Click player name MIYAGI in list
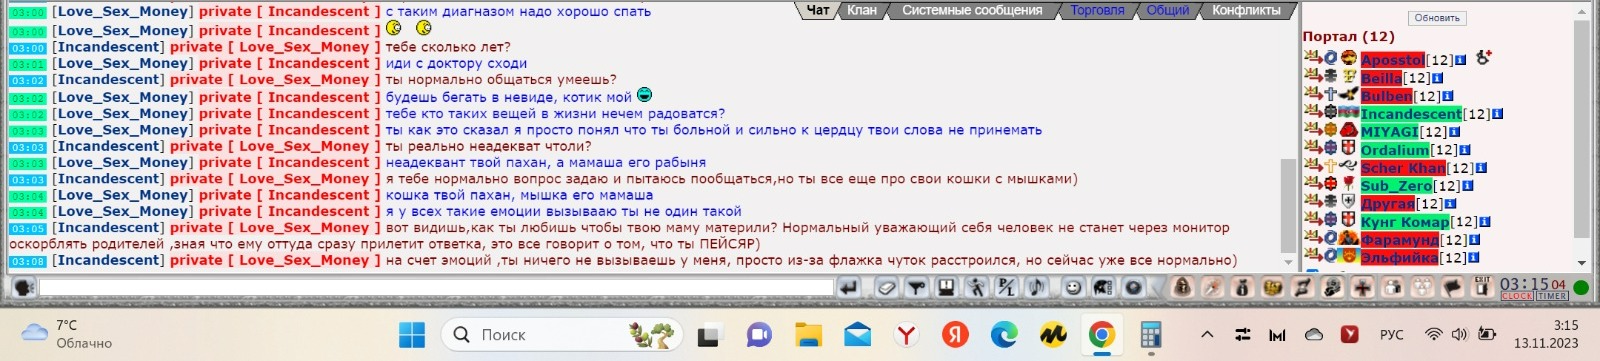 1389,132
